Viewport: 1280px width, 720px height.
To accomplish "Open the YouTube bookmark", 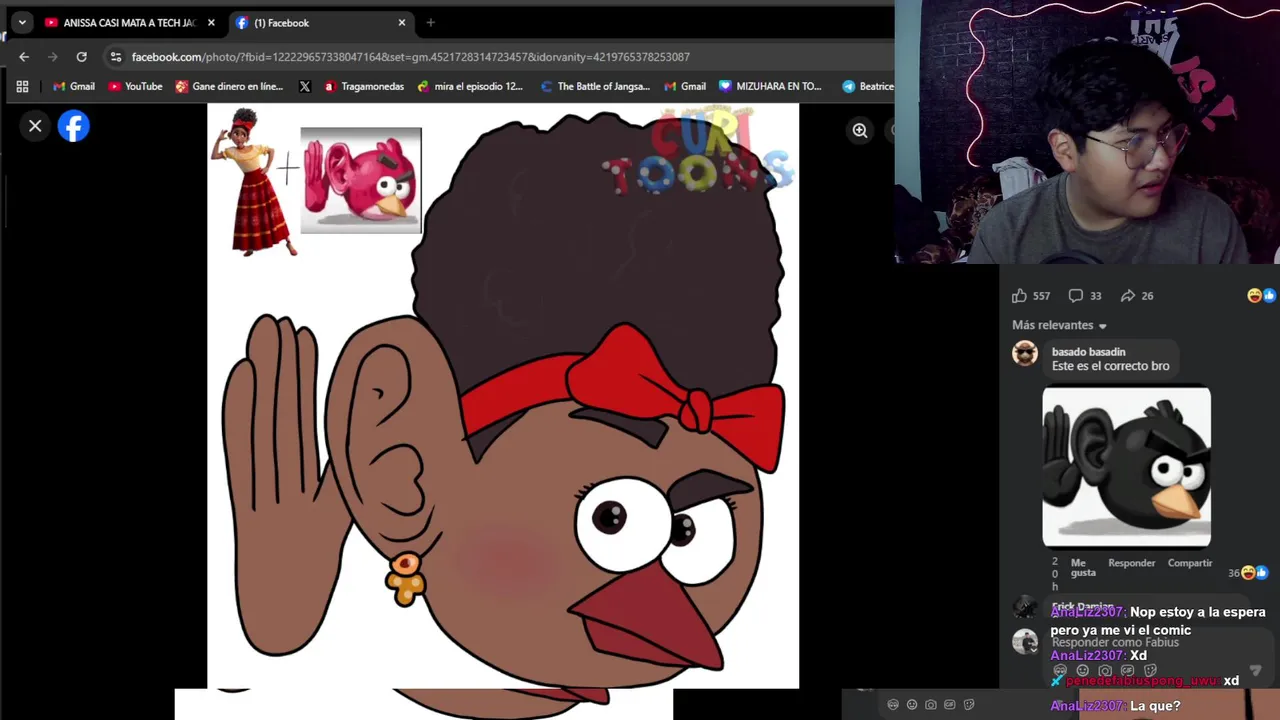I will tap(135, 86).
